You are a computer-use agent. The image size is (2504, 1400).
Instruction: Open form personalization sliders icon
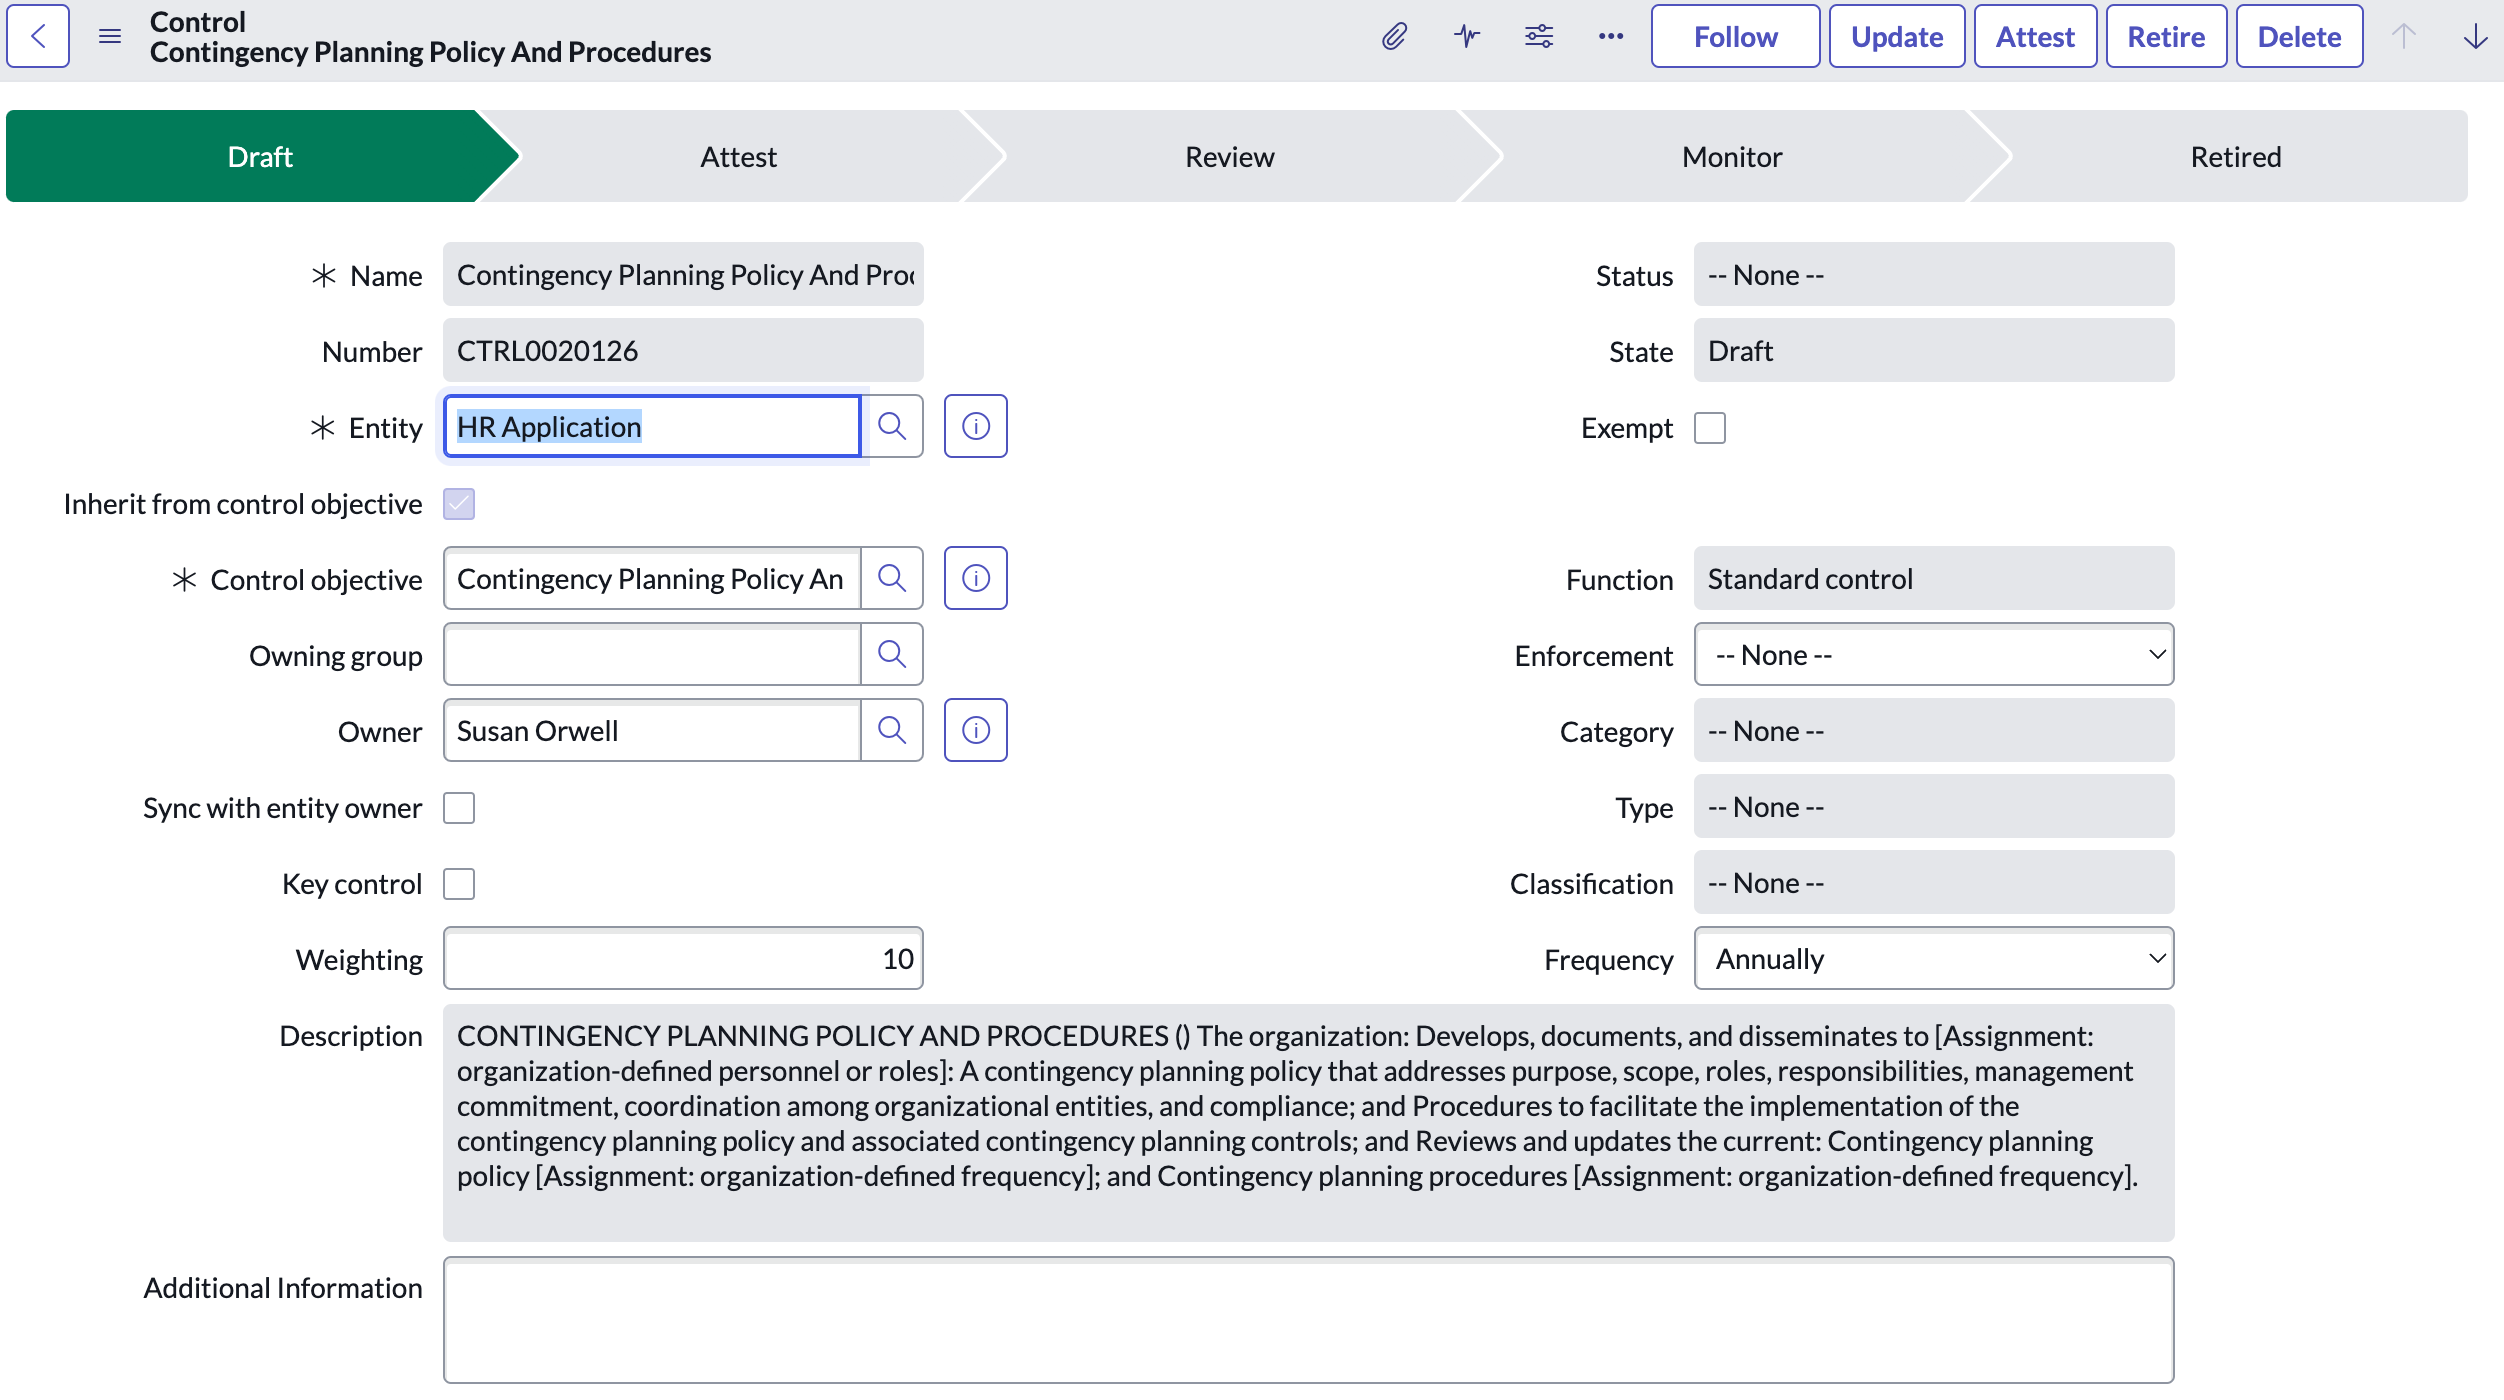pos(1539,37)
